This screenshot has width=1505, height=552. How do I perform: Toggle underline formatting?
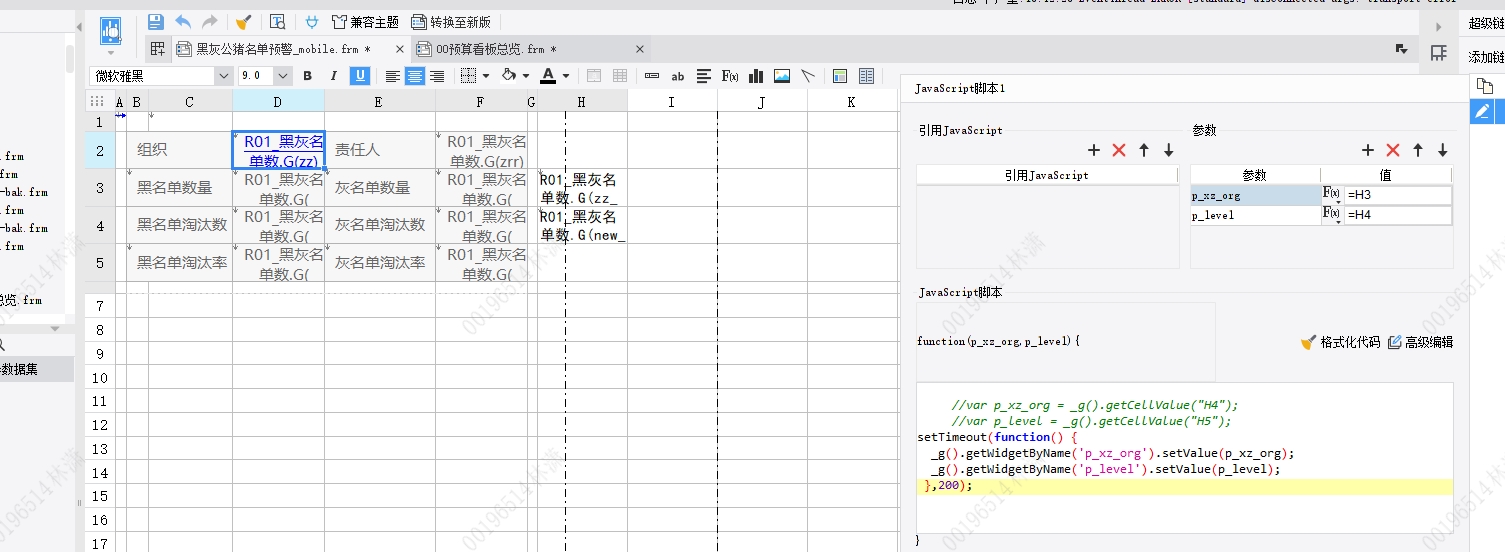click(359, 76)
